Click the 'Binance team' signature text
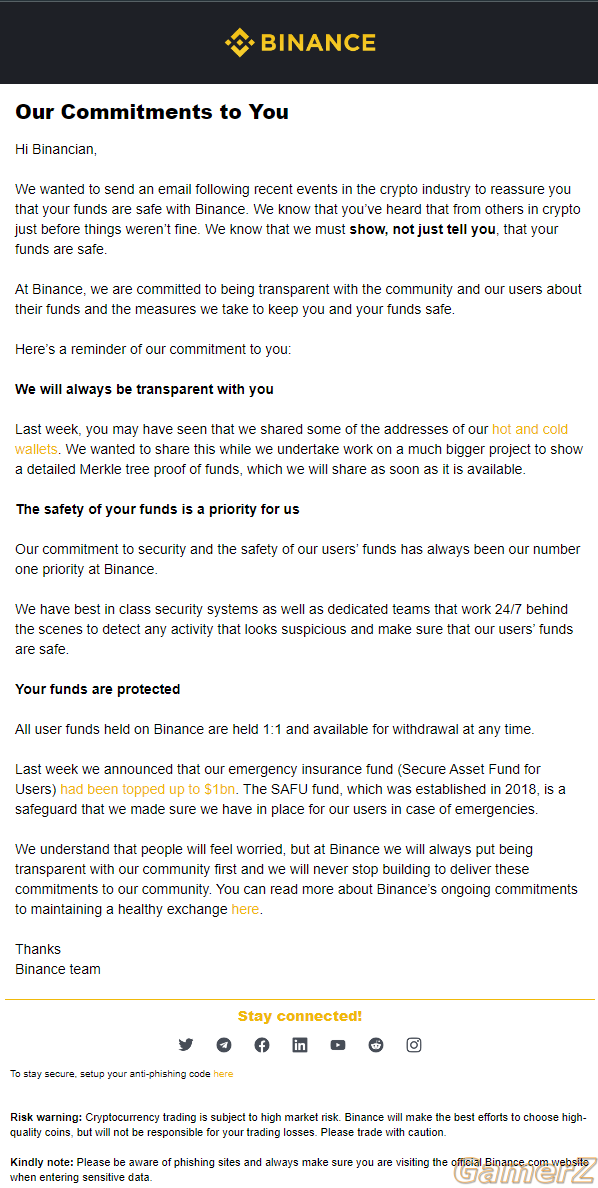The height and width of the screenshot is (1188, 598). click(x=58, y=969)
